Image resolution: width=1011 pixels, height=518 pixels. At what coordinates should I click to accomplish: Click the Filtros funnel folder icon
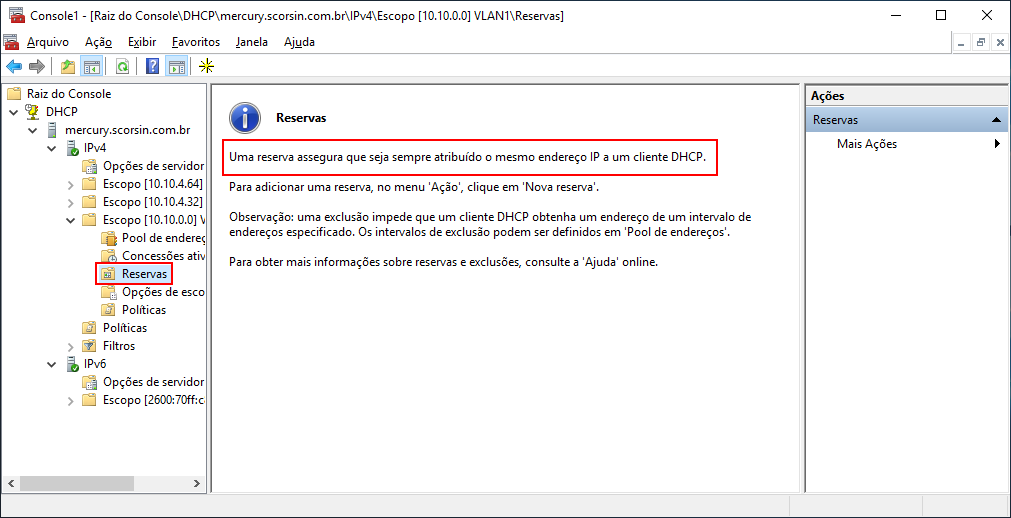90,346
